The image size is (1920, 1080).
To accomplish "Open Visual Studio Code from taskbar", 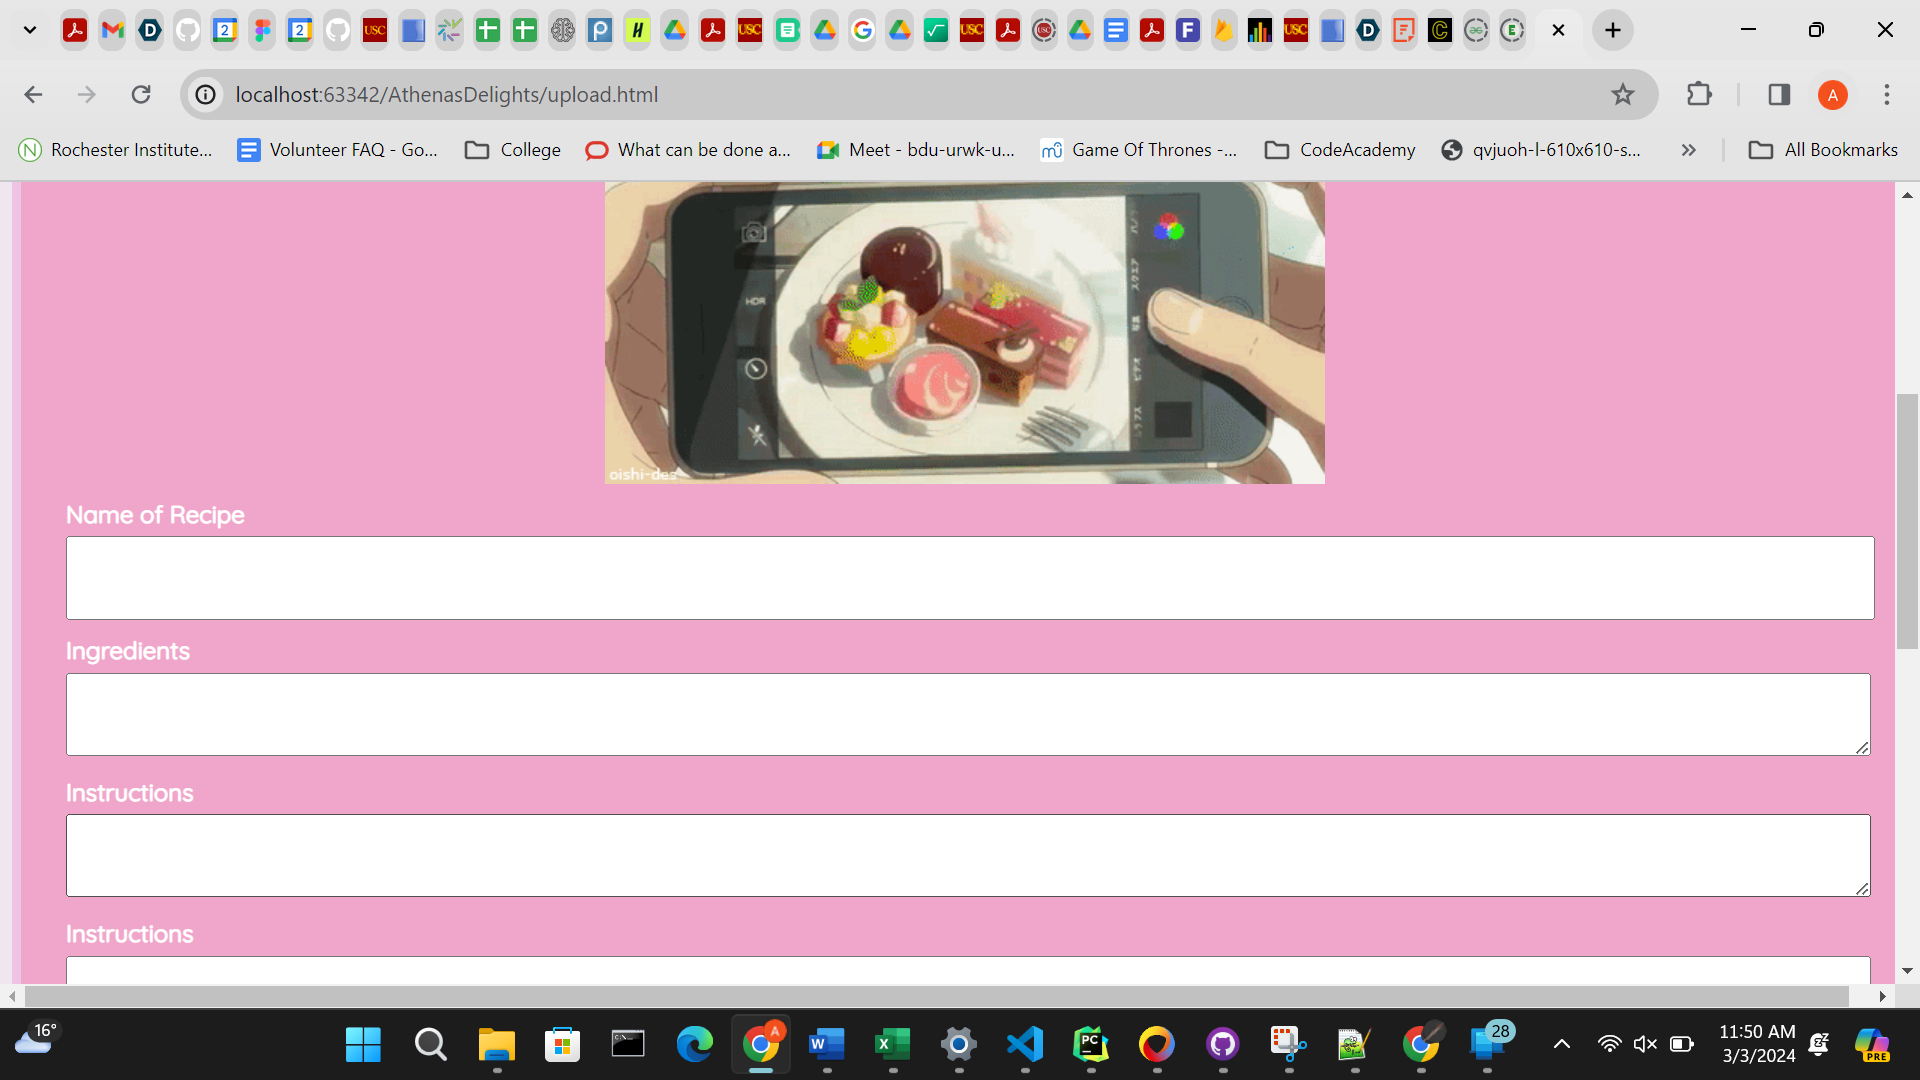I will [1025, 1045].
